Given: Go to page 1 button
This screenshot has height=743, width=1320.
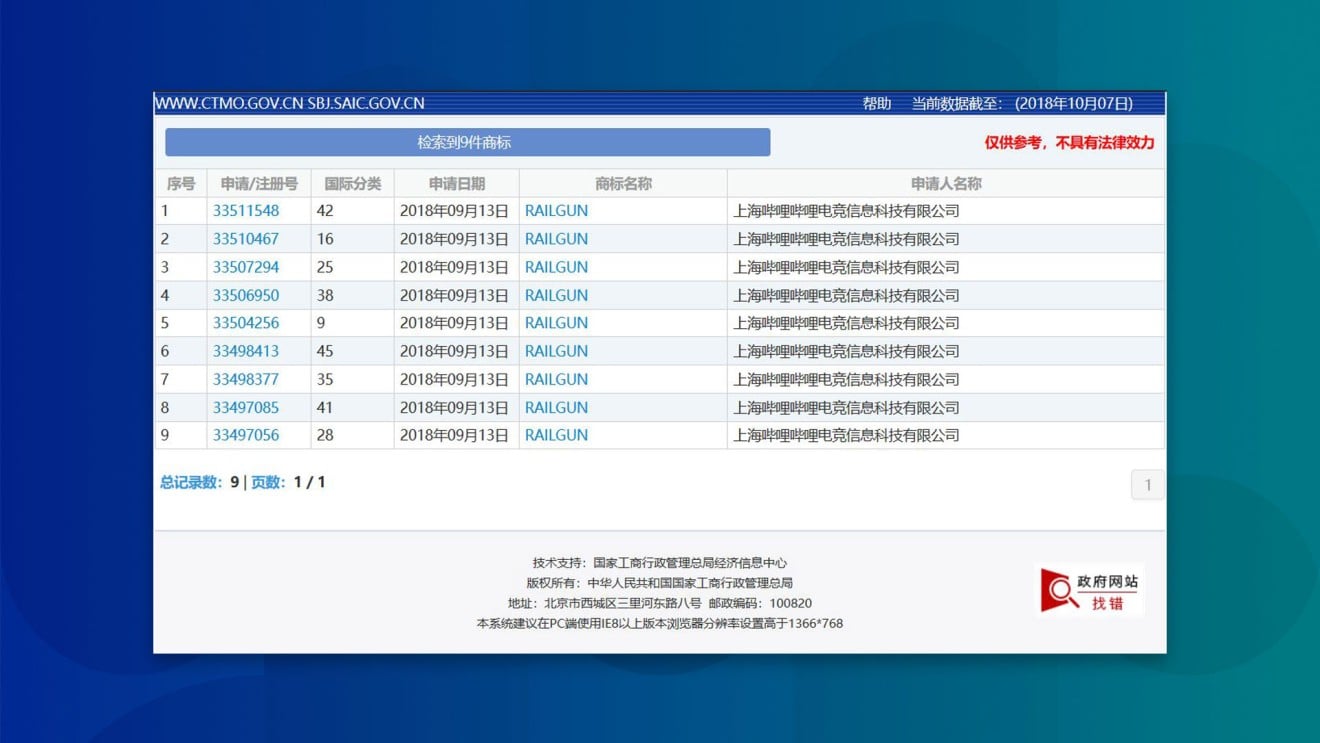Looking at the screenshot, I should (1147, 485).
